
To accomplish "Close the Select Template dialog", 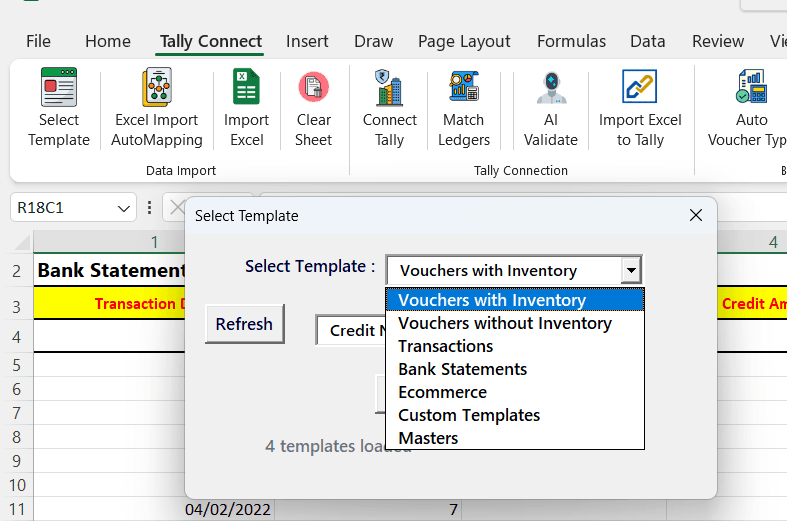I will coord(696,215).
